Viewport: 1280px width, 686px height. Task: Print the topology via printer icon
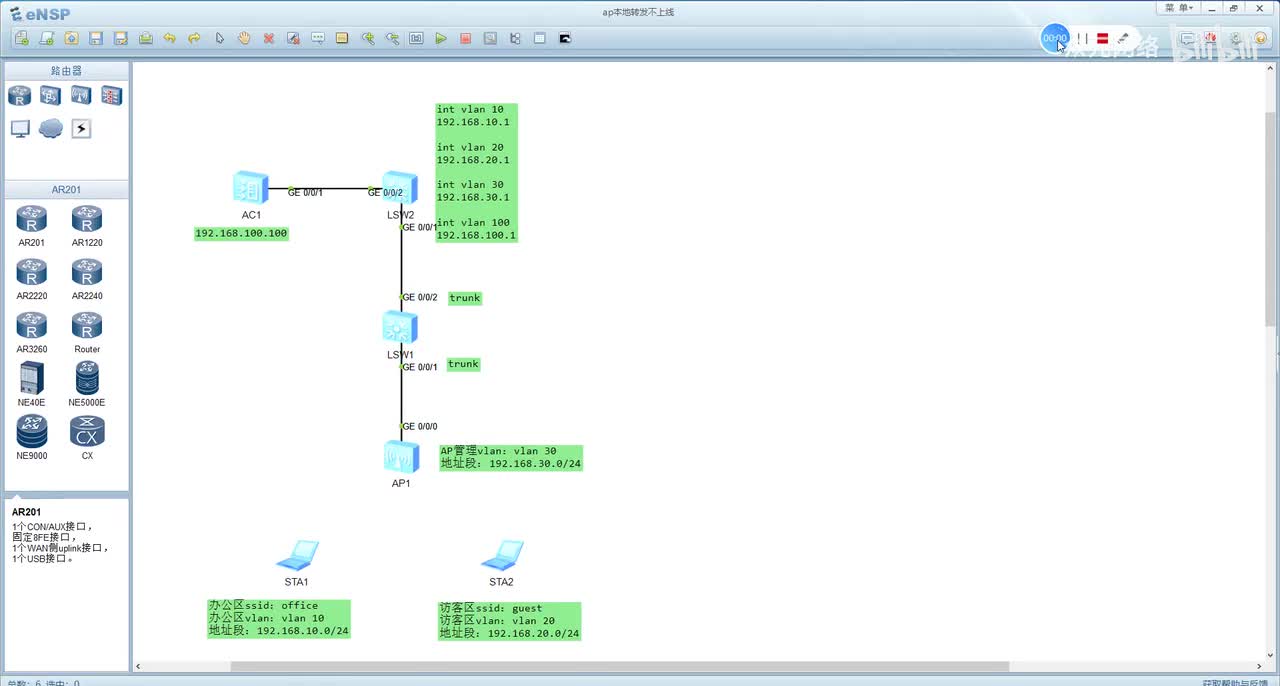(x=145, y=38)
